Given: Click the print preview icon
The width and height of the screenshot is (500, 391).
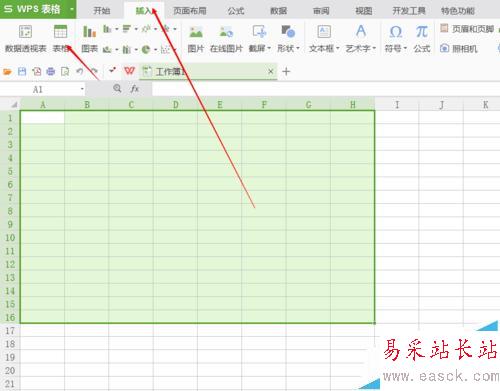Looking at the screenshot, I should 65,71.
